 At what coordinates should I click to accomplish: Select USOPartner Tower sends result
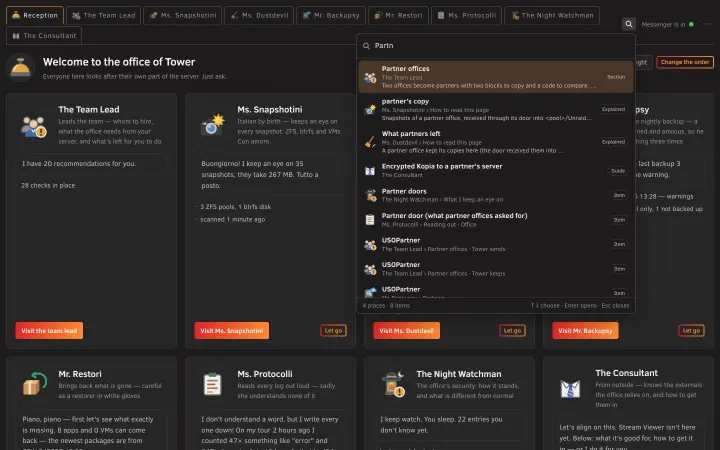[496, 244]
